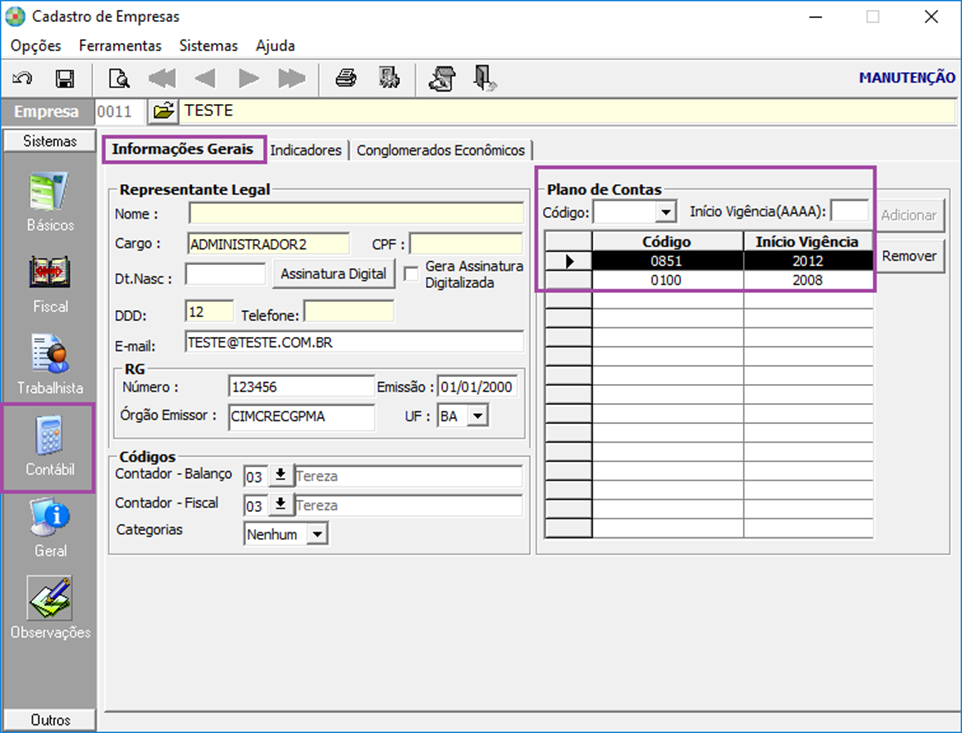The height and width of the screenshot is (733, 962).
Task: Click the E-mail field TESTE@TESTE.COM.BR
Action: (355, 342)
